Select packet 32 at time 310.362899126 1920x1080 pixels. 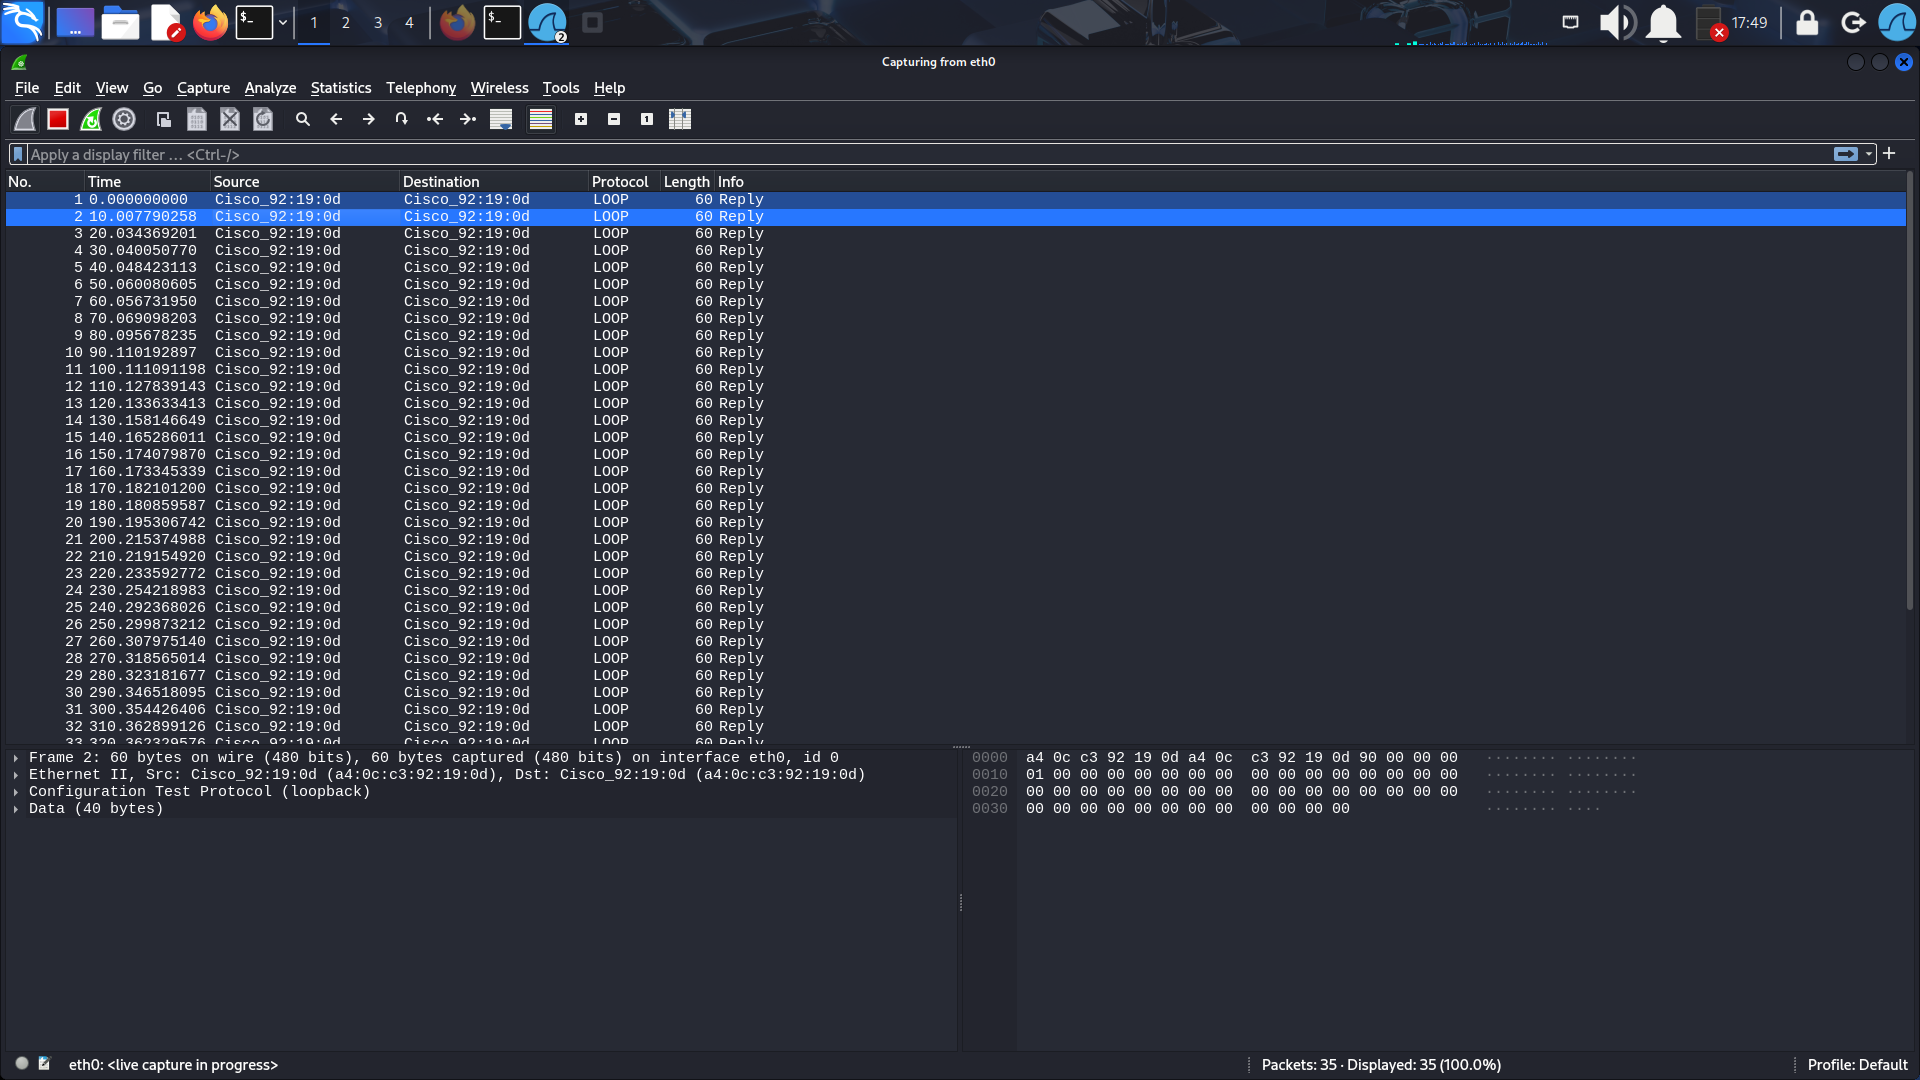pyautogui.click(x=955, y=727)
